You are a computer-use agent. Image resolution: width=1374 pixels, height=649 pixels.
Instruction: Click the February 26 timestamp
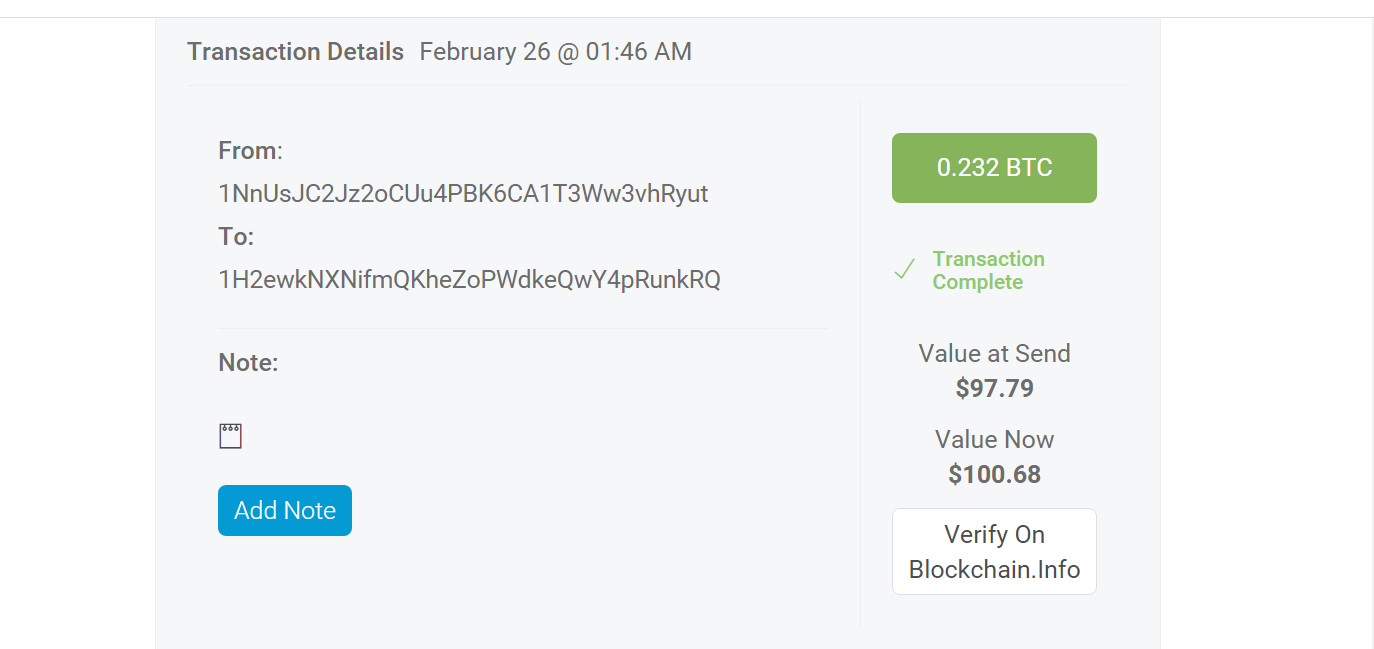tap(555, 52)
